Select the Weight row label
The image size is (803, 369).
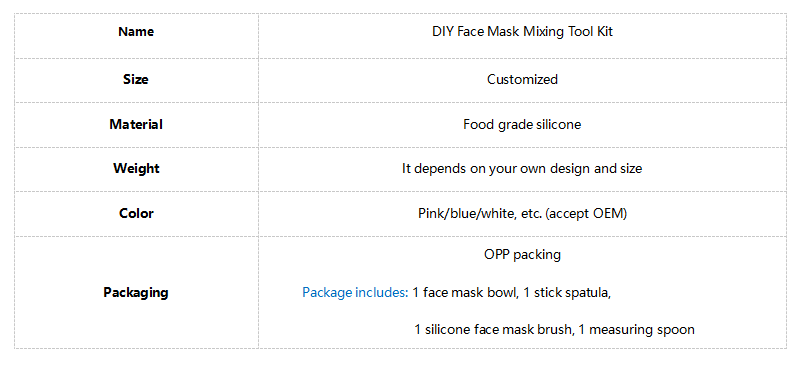tap(136, 168)
